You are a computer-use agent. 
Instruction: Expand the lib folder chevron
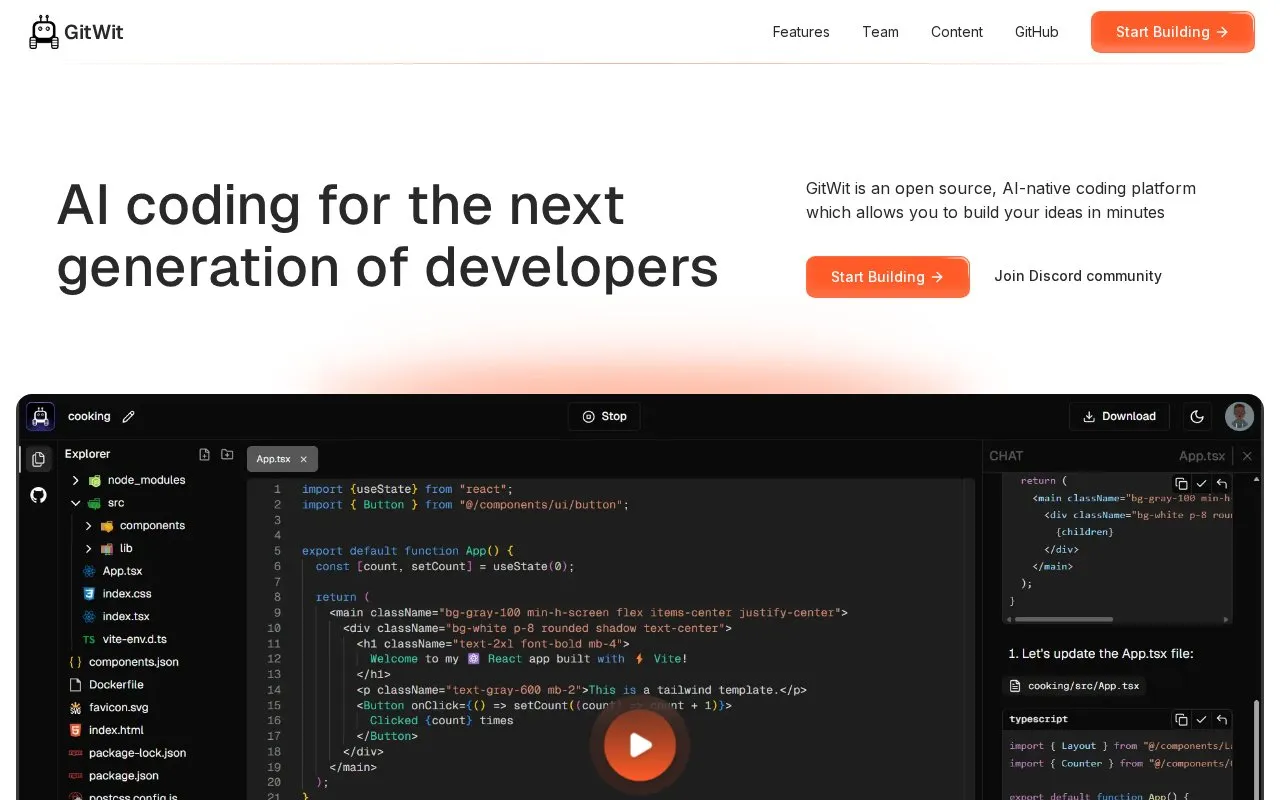pos(88,548)
